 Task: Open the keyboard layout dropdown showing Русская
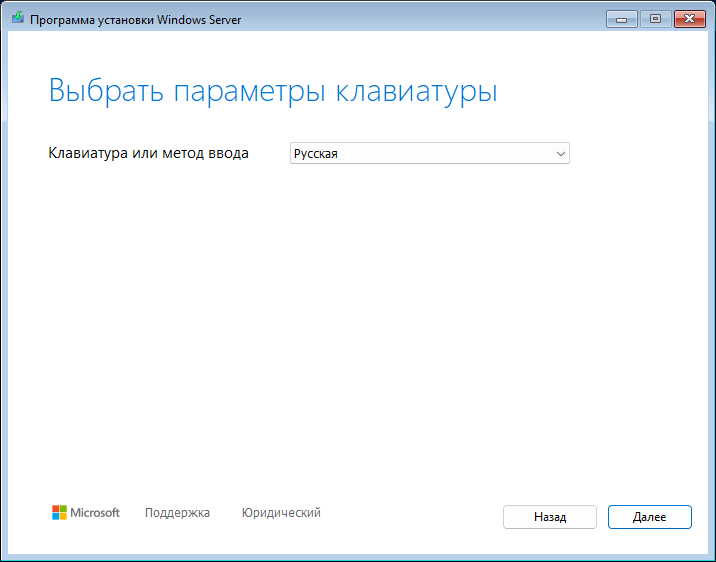click(x=430, y=153)
